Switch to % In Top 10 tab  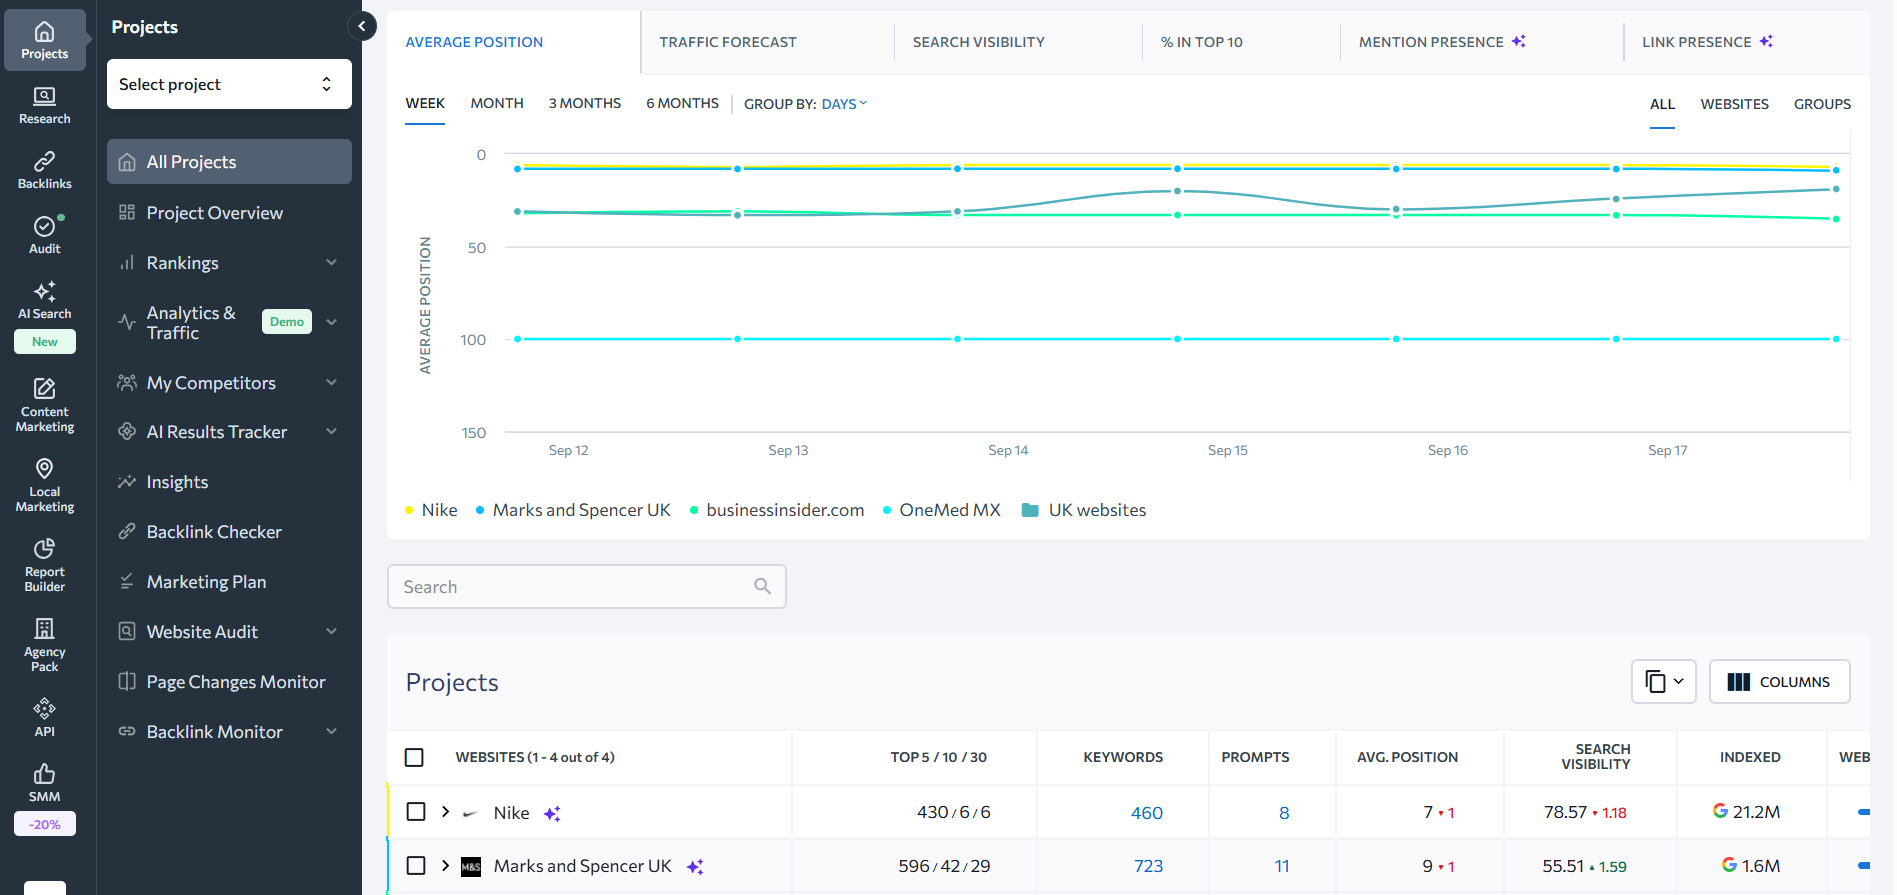coord(1202,42)
